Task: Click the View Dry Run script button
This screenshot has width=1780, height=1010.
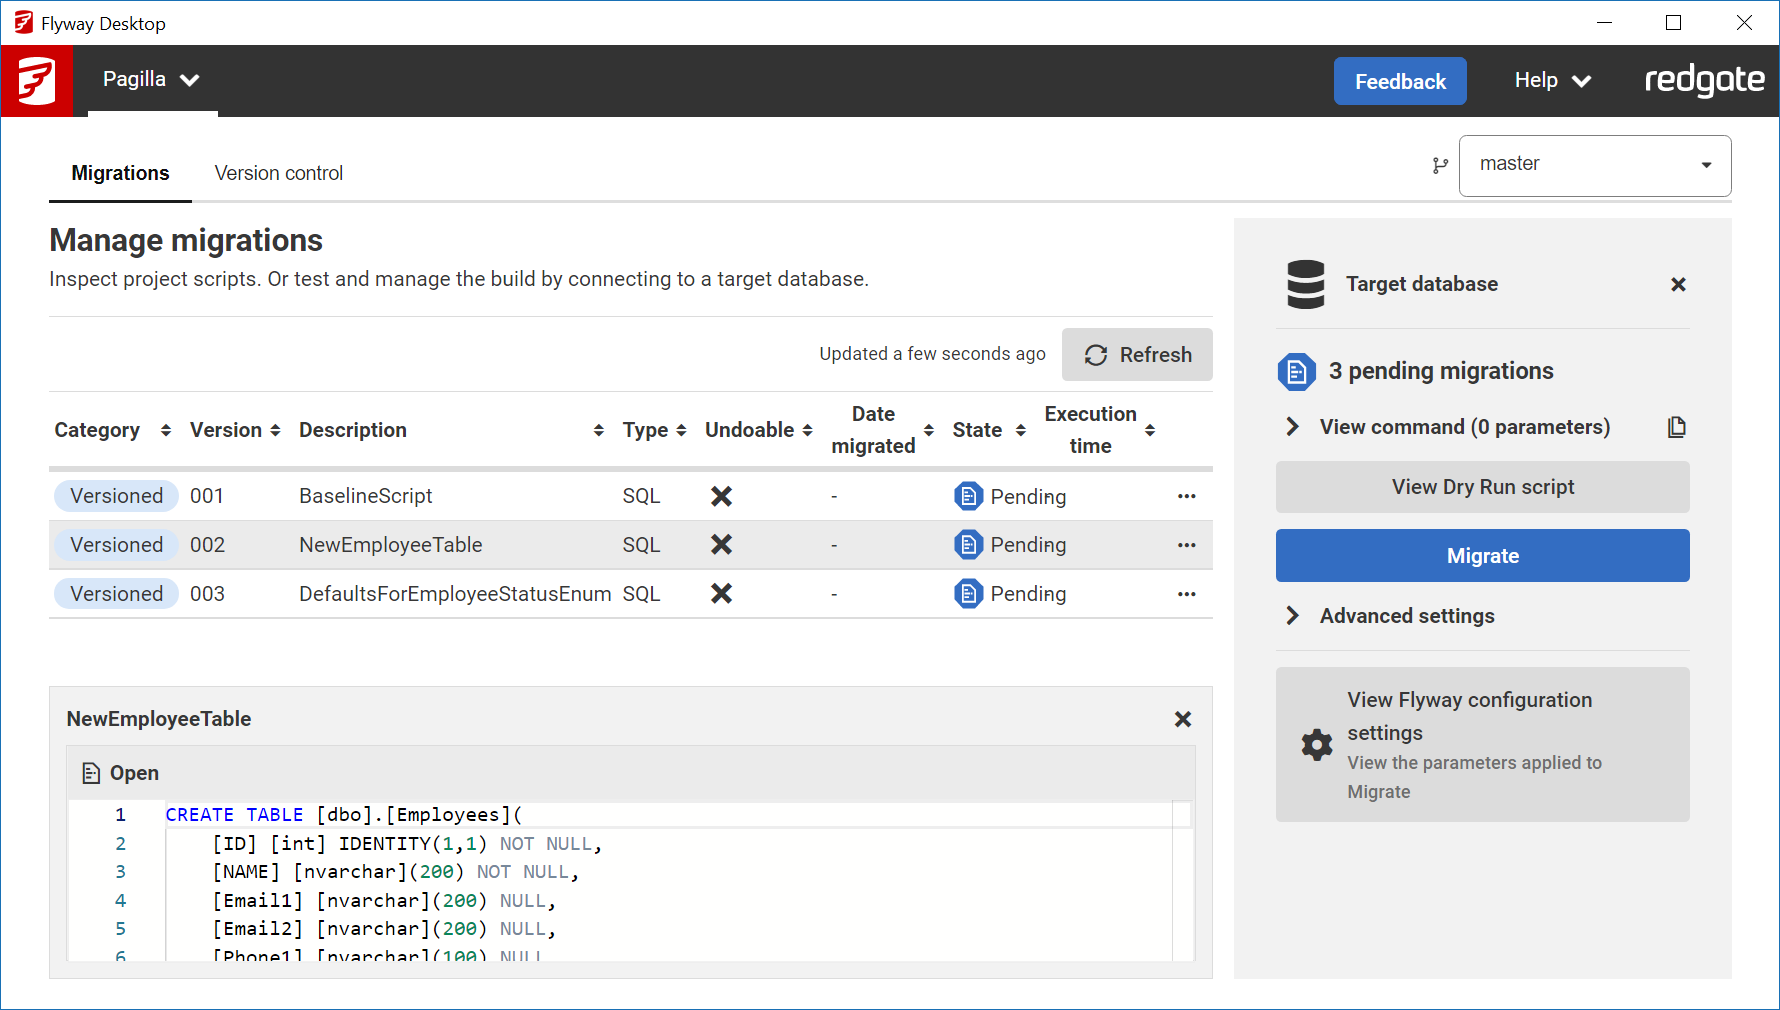Action: [x=1482, y=487]
